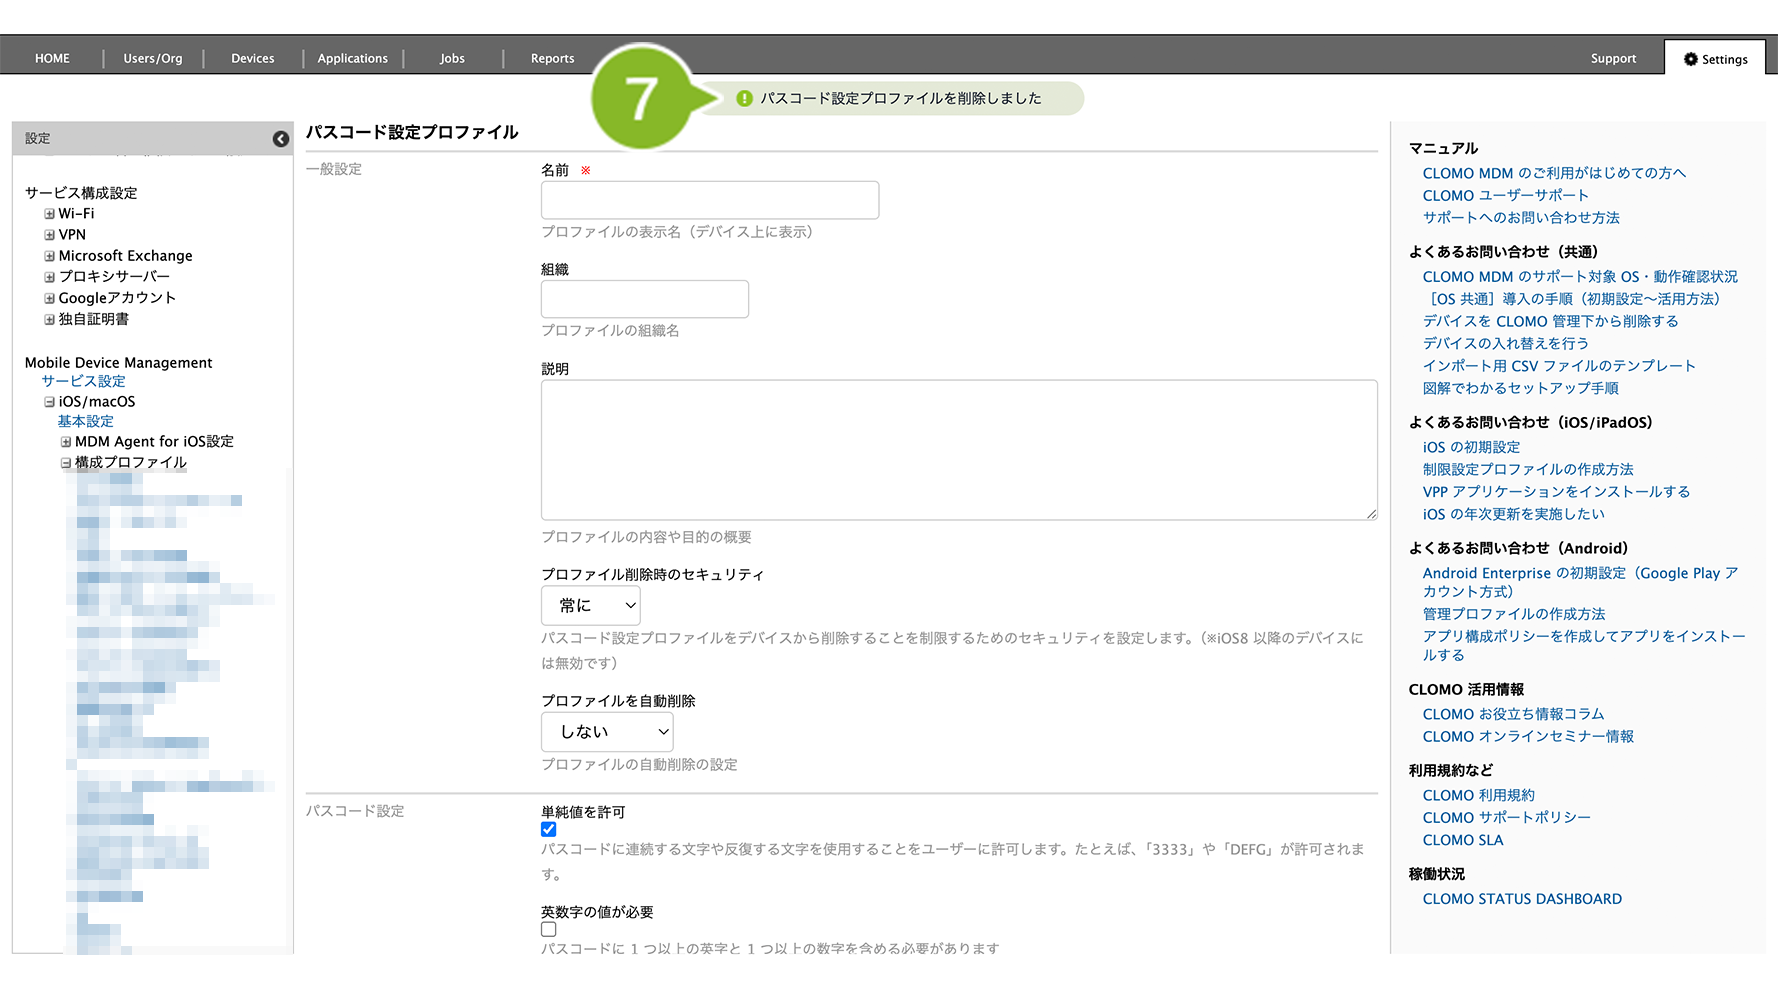Go to Devices menu
The image size is (1778, 1000).
252,59
